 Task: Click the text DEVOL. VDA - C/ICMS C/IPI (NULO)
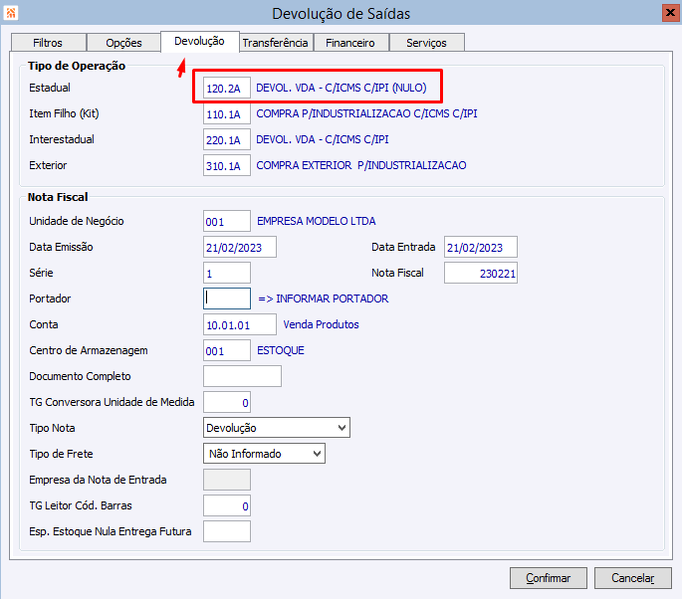341,88
